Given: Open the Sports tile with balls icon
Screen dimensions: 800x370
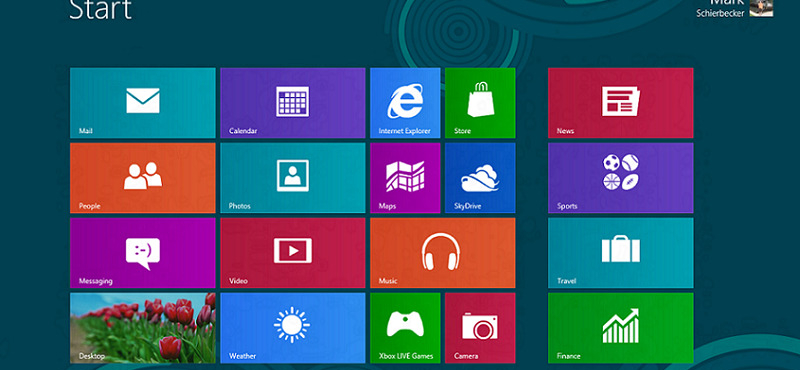Looking at the screenshot, I should 620,178.
